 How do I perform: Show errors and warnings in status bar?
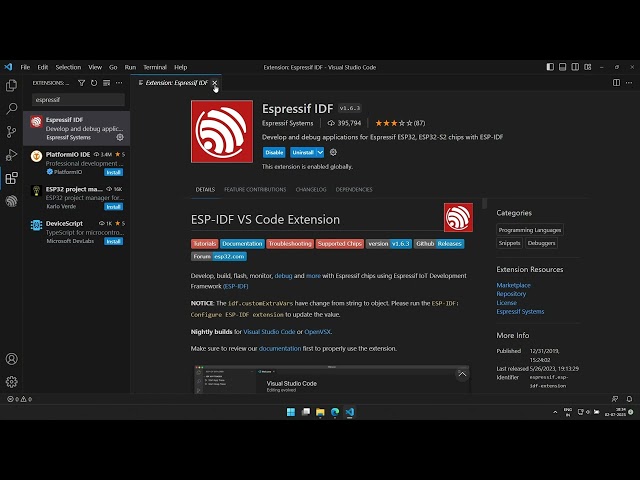click(x=20, y=399)
